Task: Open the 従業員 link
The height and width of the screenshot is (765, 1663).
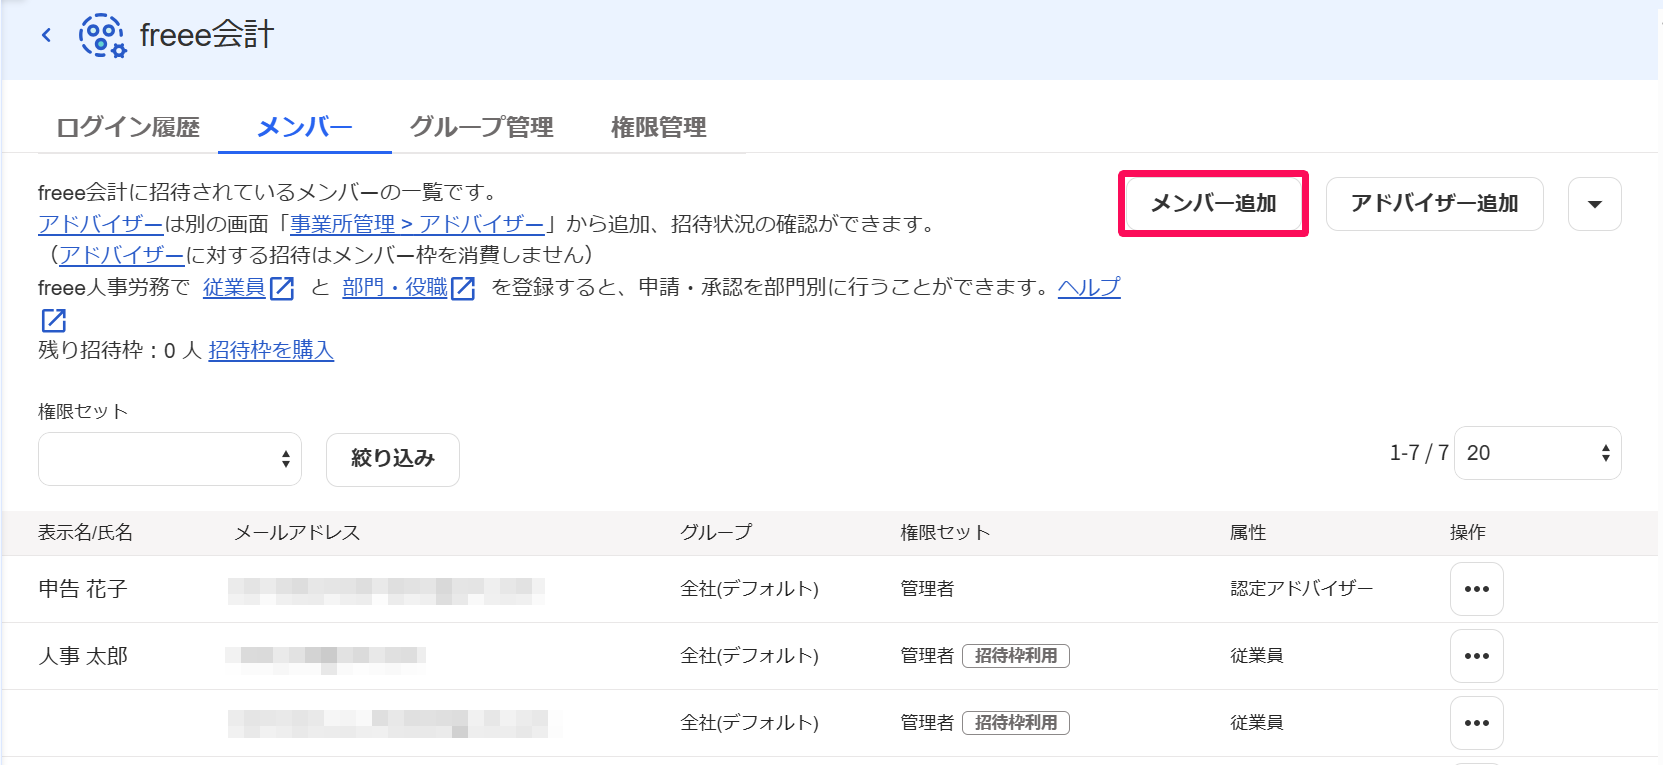Action: pyautogui.click(x=234, y=288)
